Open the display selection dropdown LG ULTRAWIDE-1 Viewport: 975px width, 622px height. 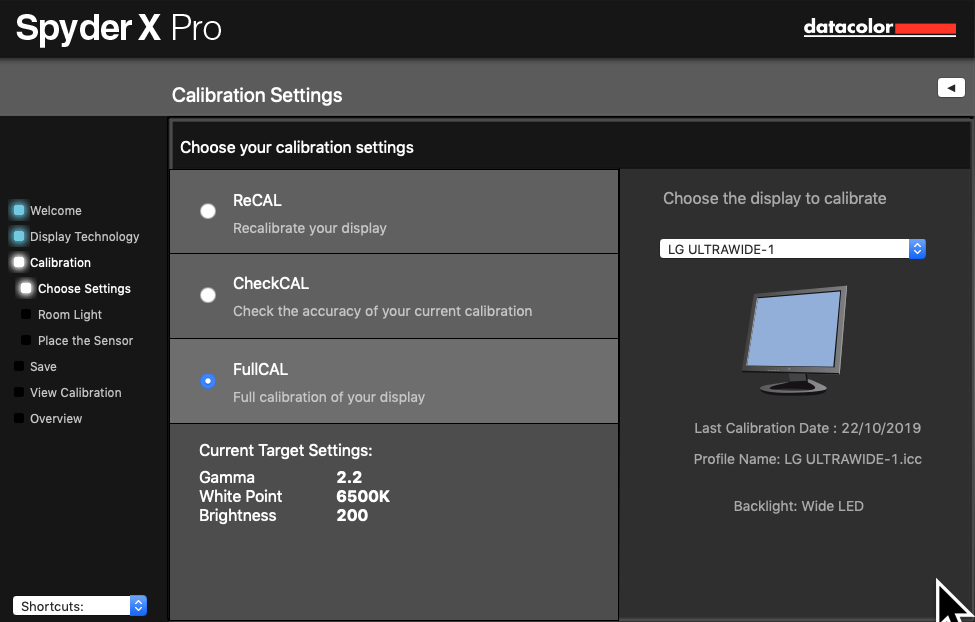(x=792, y=249)
